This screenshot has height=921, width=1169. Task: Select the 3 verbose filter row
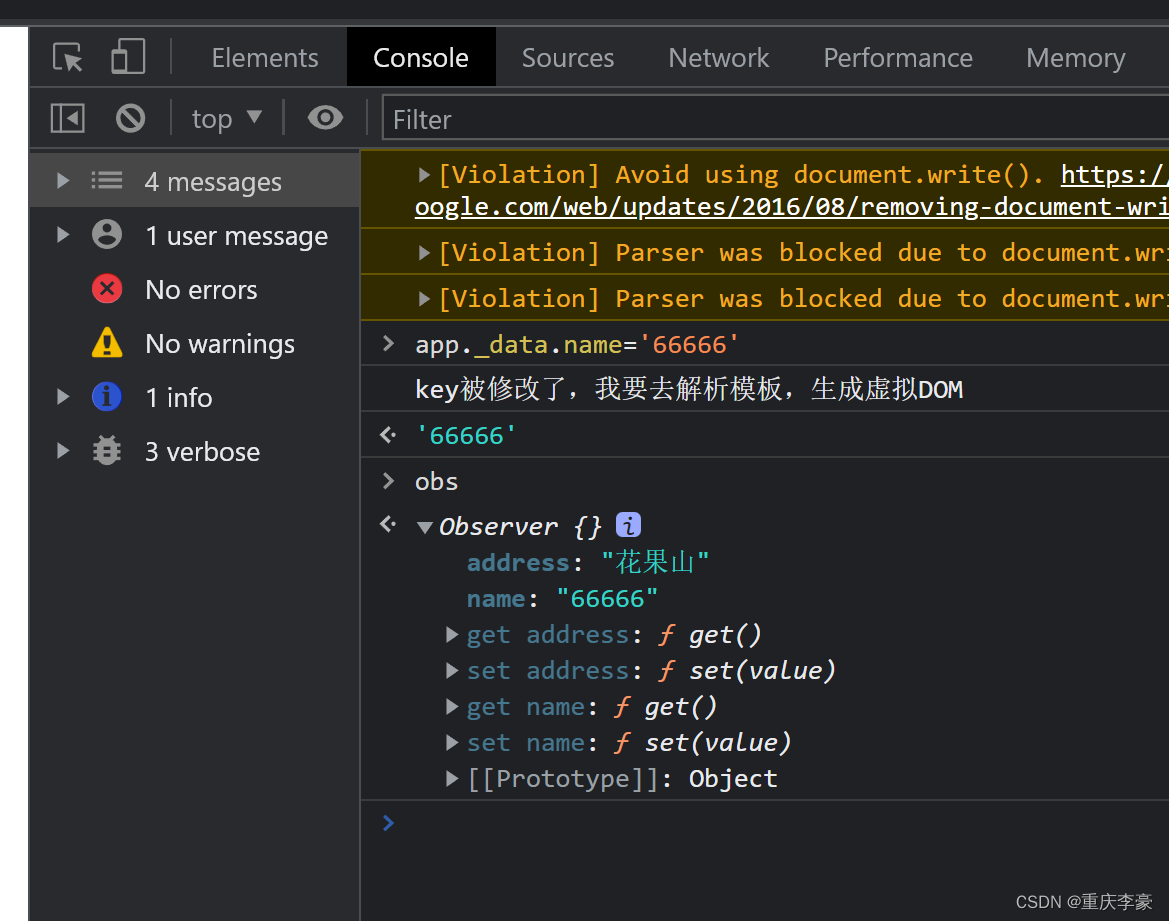click(194, 450)
